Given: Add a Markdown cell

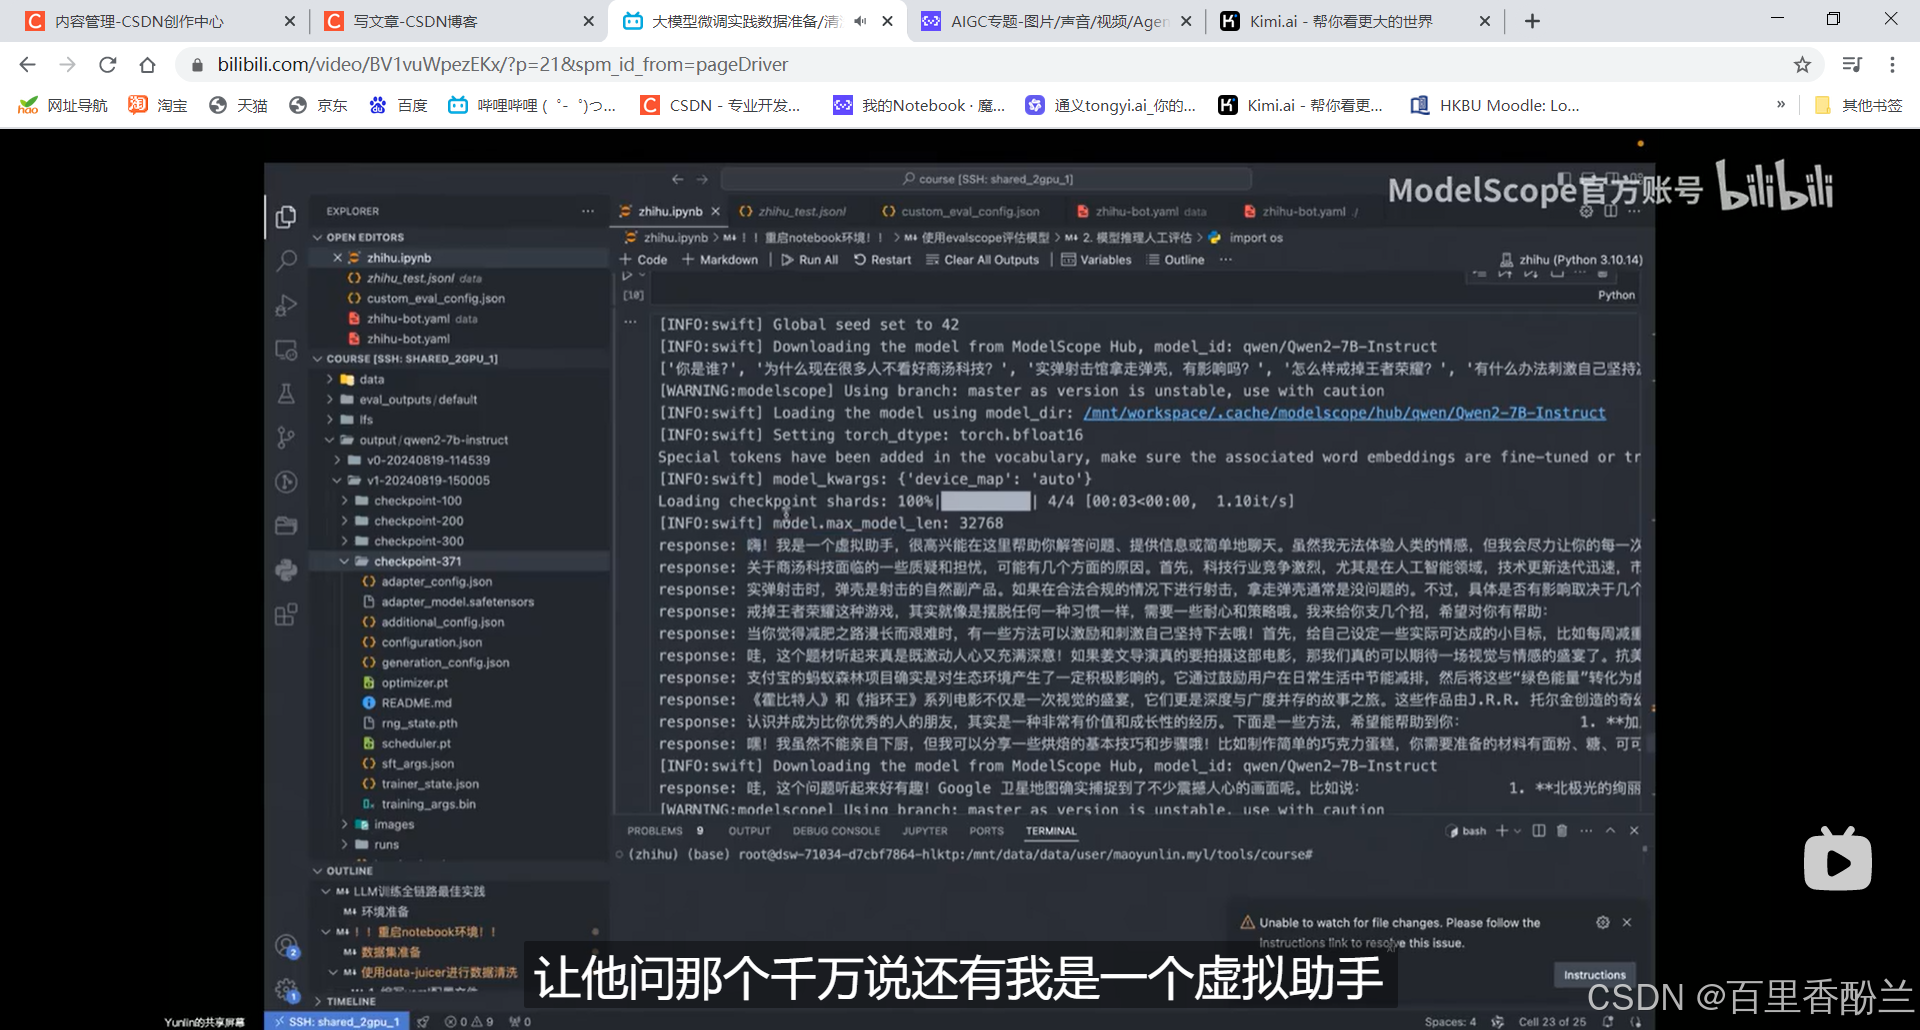Looking at the screenshot, I should pos(720,260).
